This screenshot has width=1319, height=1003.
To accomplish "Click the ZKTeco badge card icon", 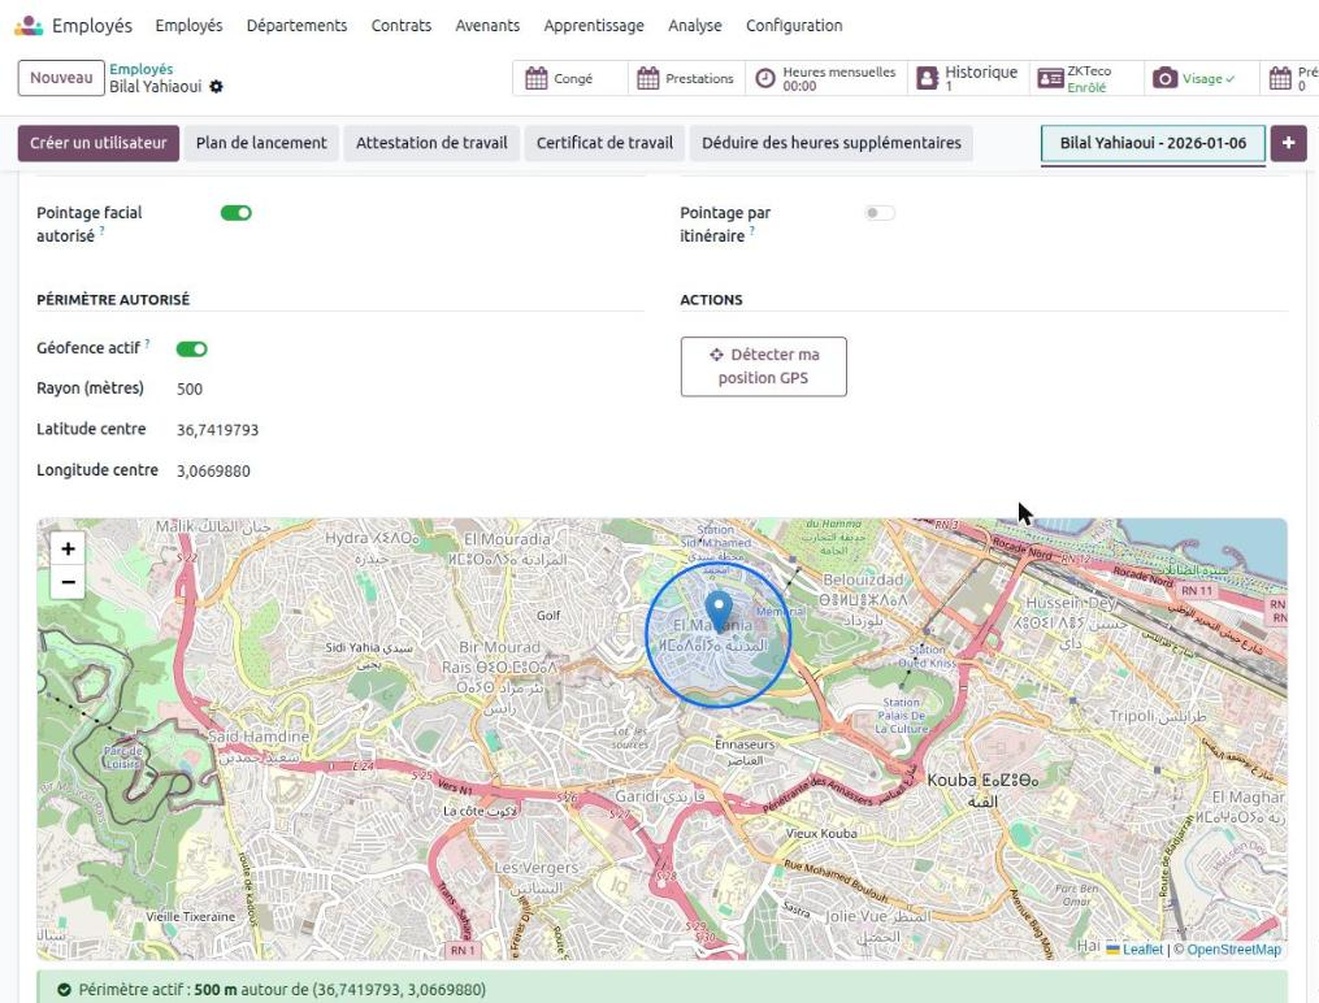I will 1050,78.
